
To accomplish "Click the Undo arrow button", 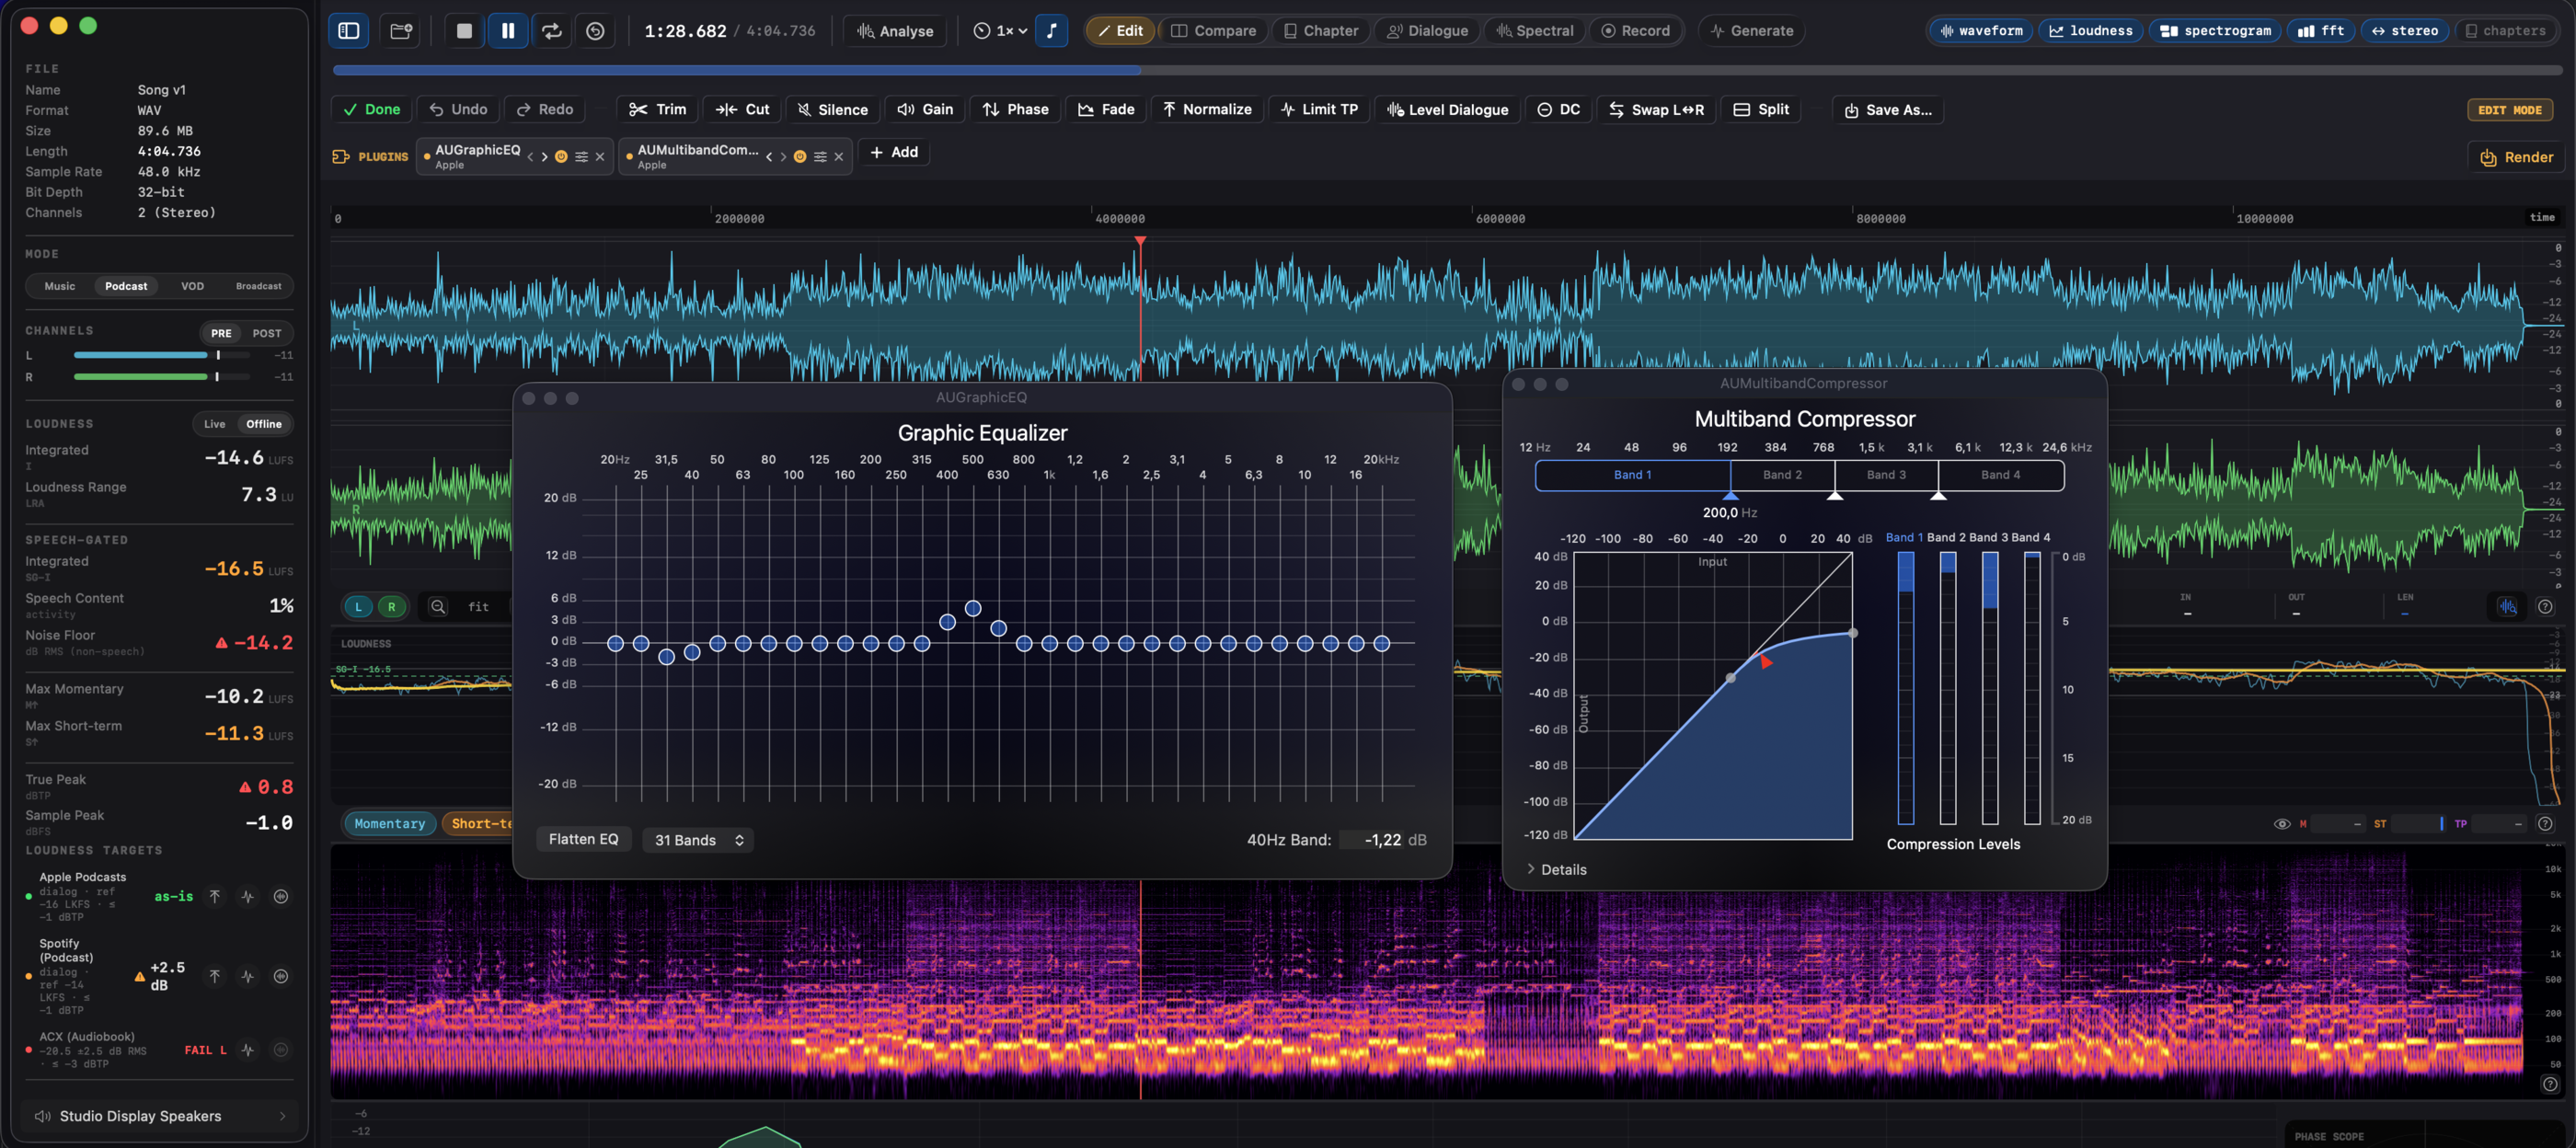I will point(458,110).
